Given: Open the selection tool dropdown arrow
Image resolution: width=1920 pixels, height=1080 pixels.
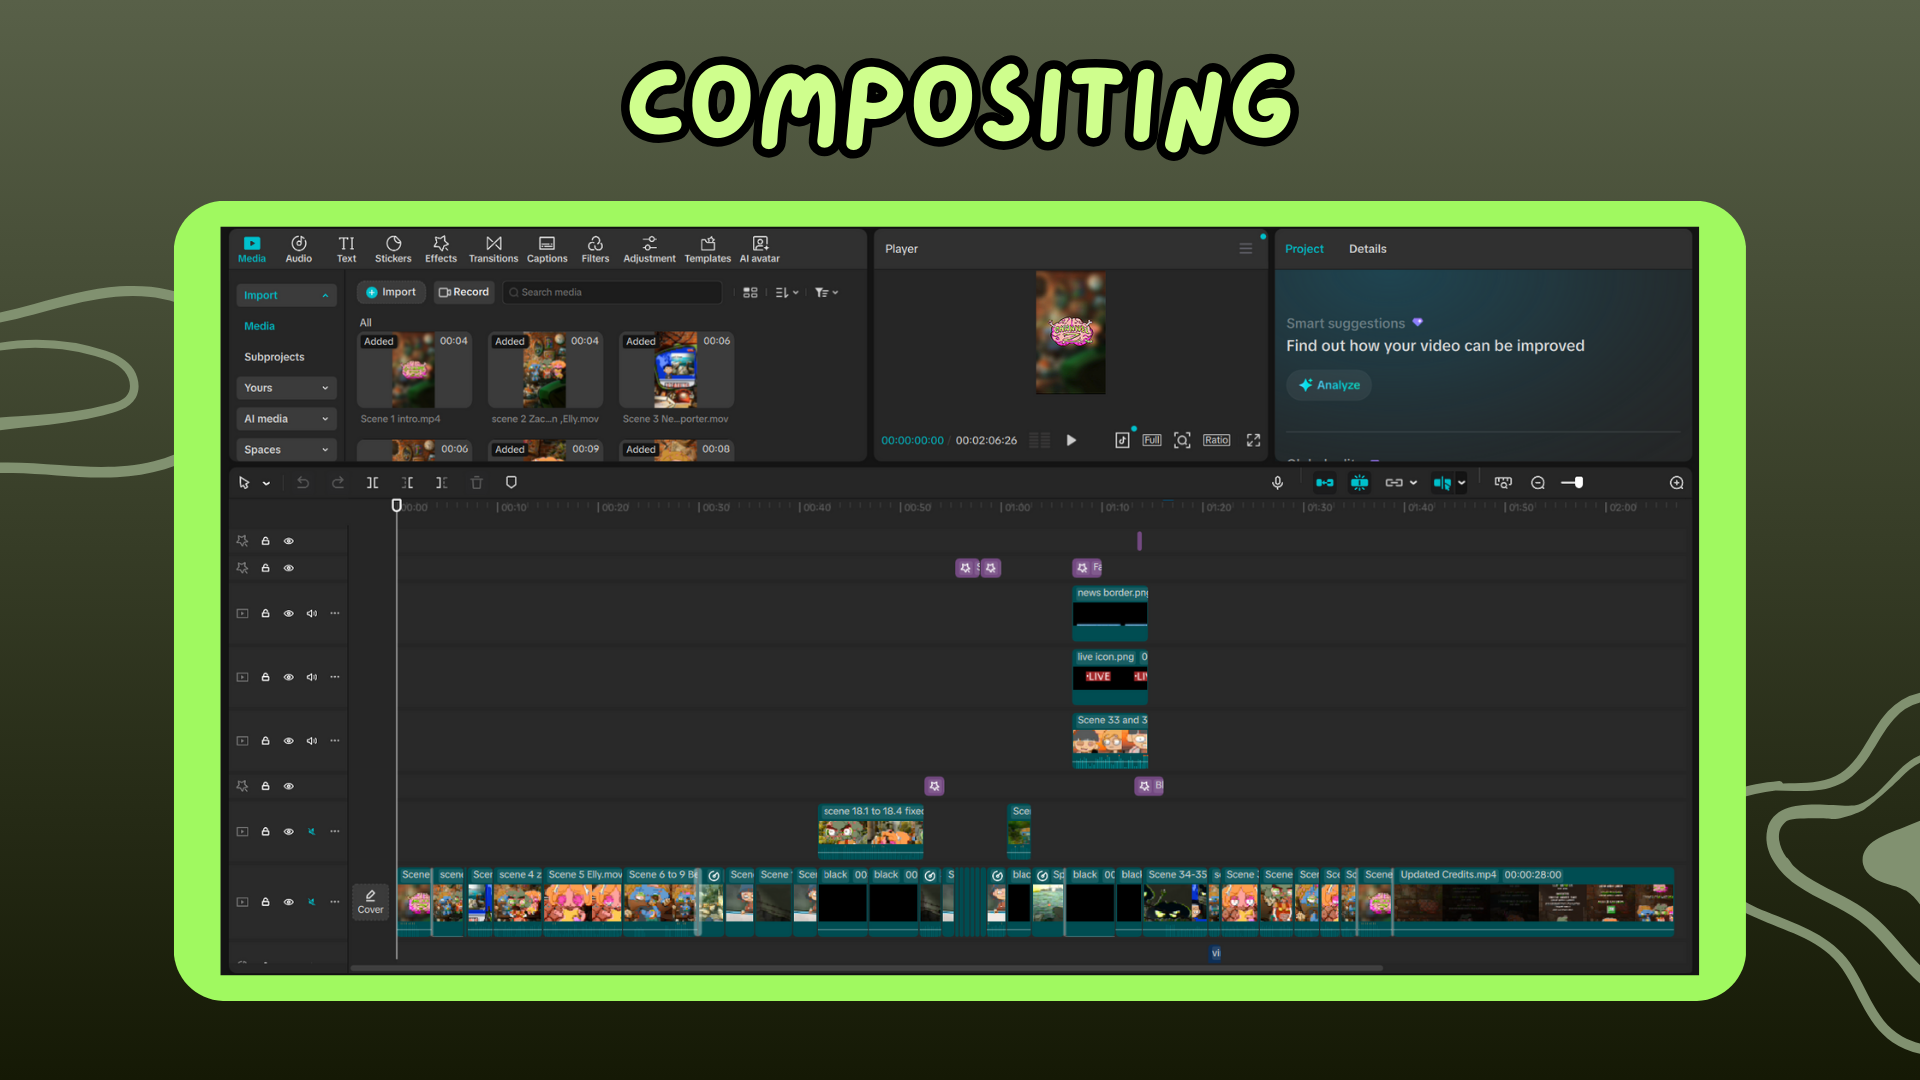Looking at the screenshot, I should tap(266, 484).
